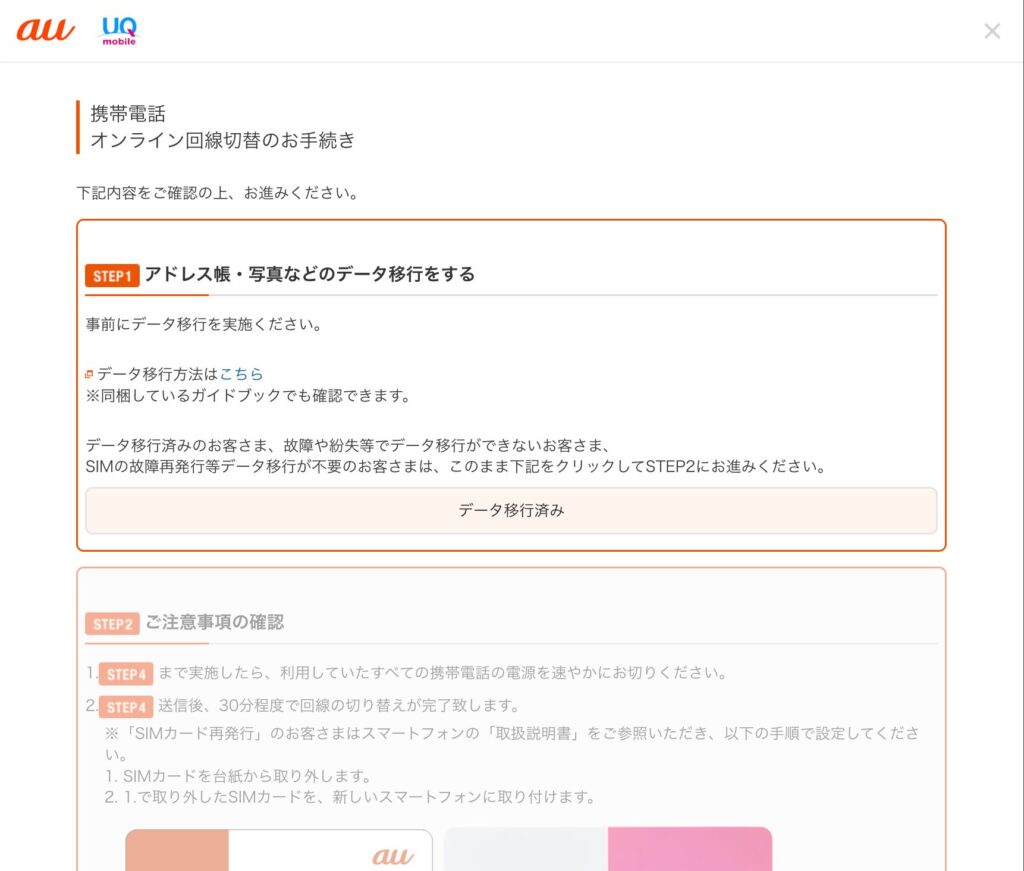
Task: Click the 携帯電話 title line
Action: point(128,114)
